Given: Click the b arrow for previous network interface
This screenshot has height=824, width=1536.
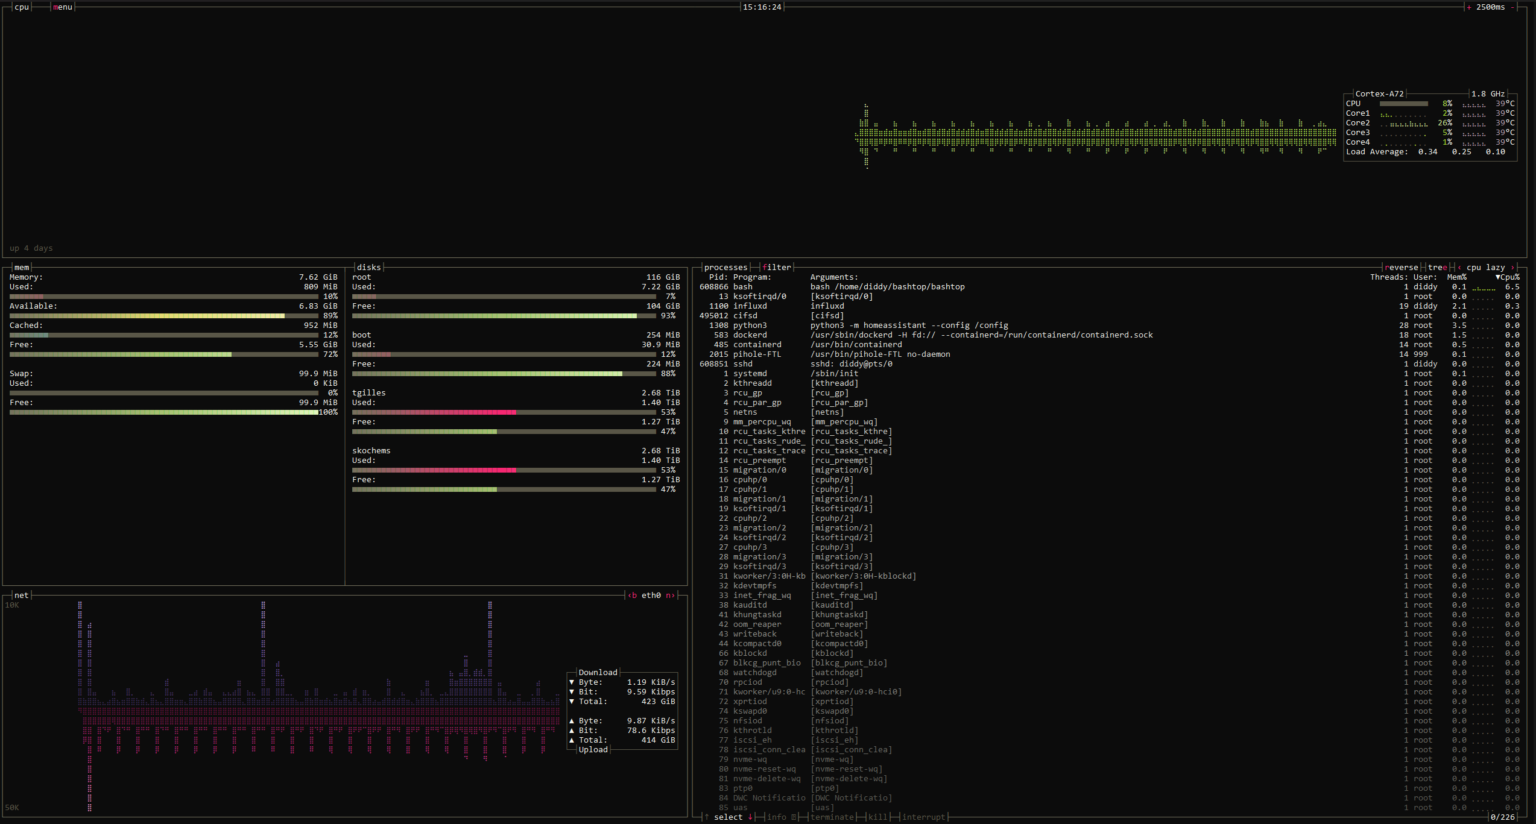Looking at the screenshot, I should (x=631, y=595).
